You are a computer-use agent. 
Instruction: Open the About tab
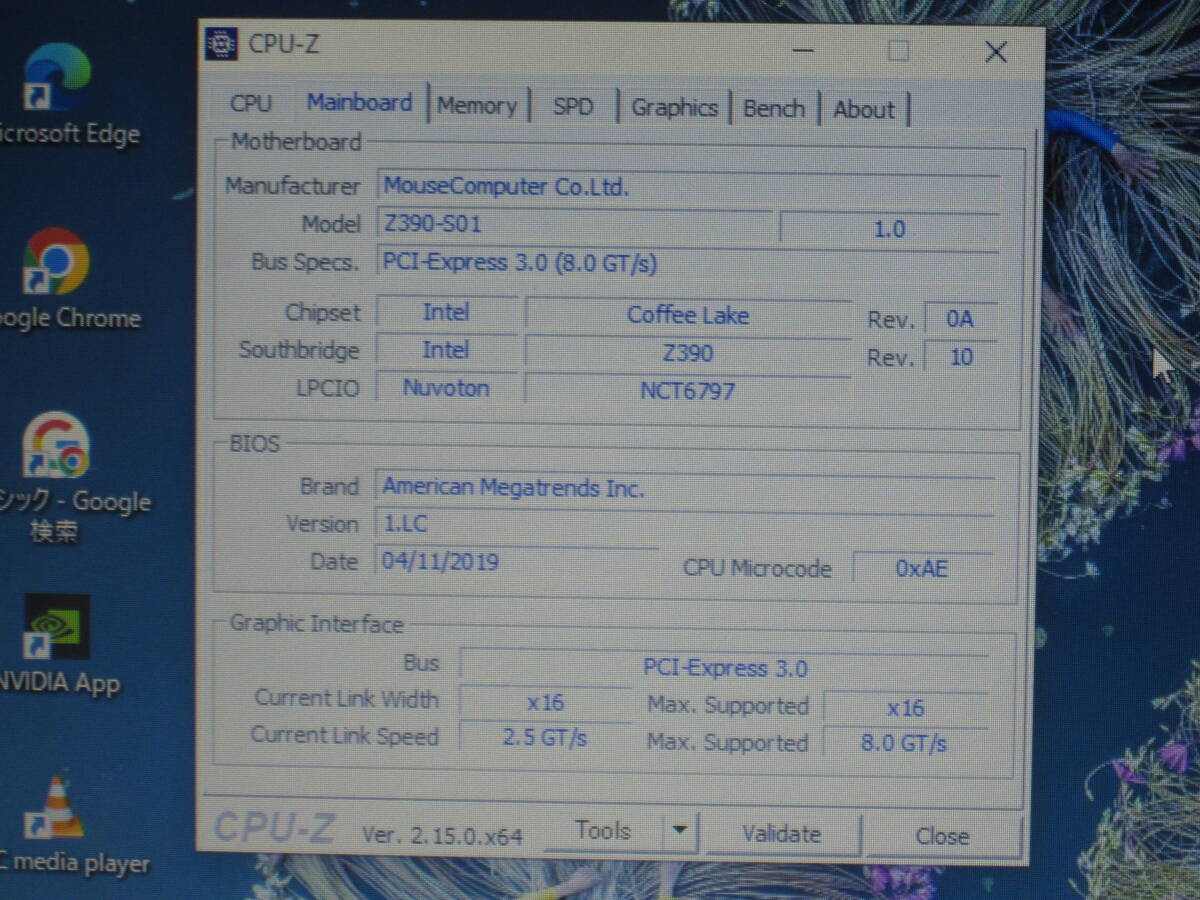tap(864, 110)
